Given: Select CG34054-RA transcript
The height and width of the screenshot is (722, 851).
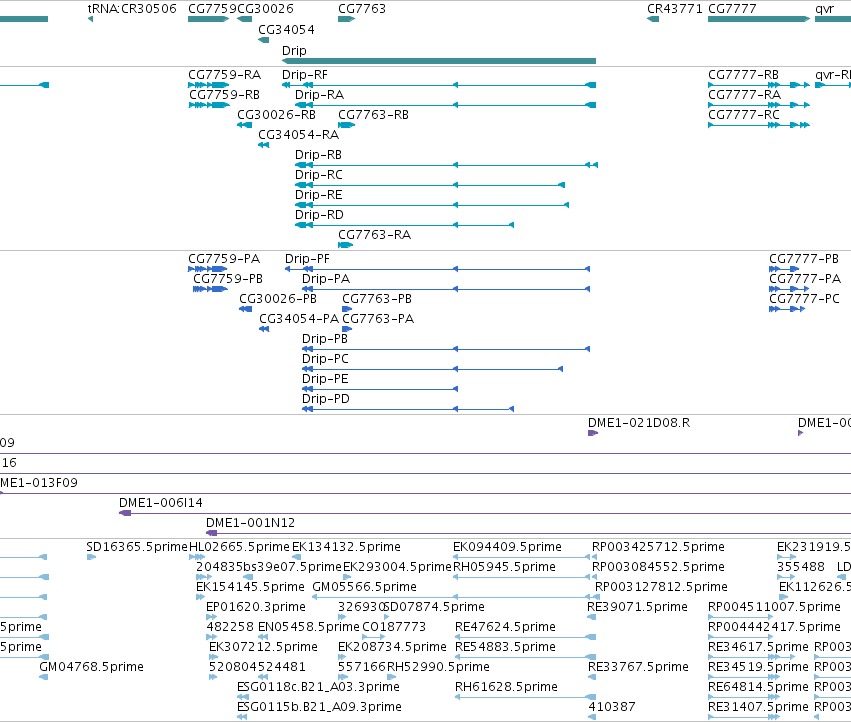Looking at the screenshot, I should coord(299,135).
